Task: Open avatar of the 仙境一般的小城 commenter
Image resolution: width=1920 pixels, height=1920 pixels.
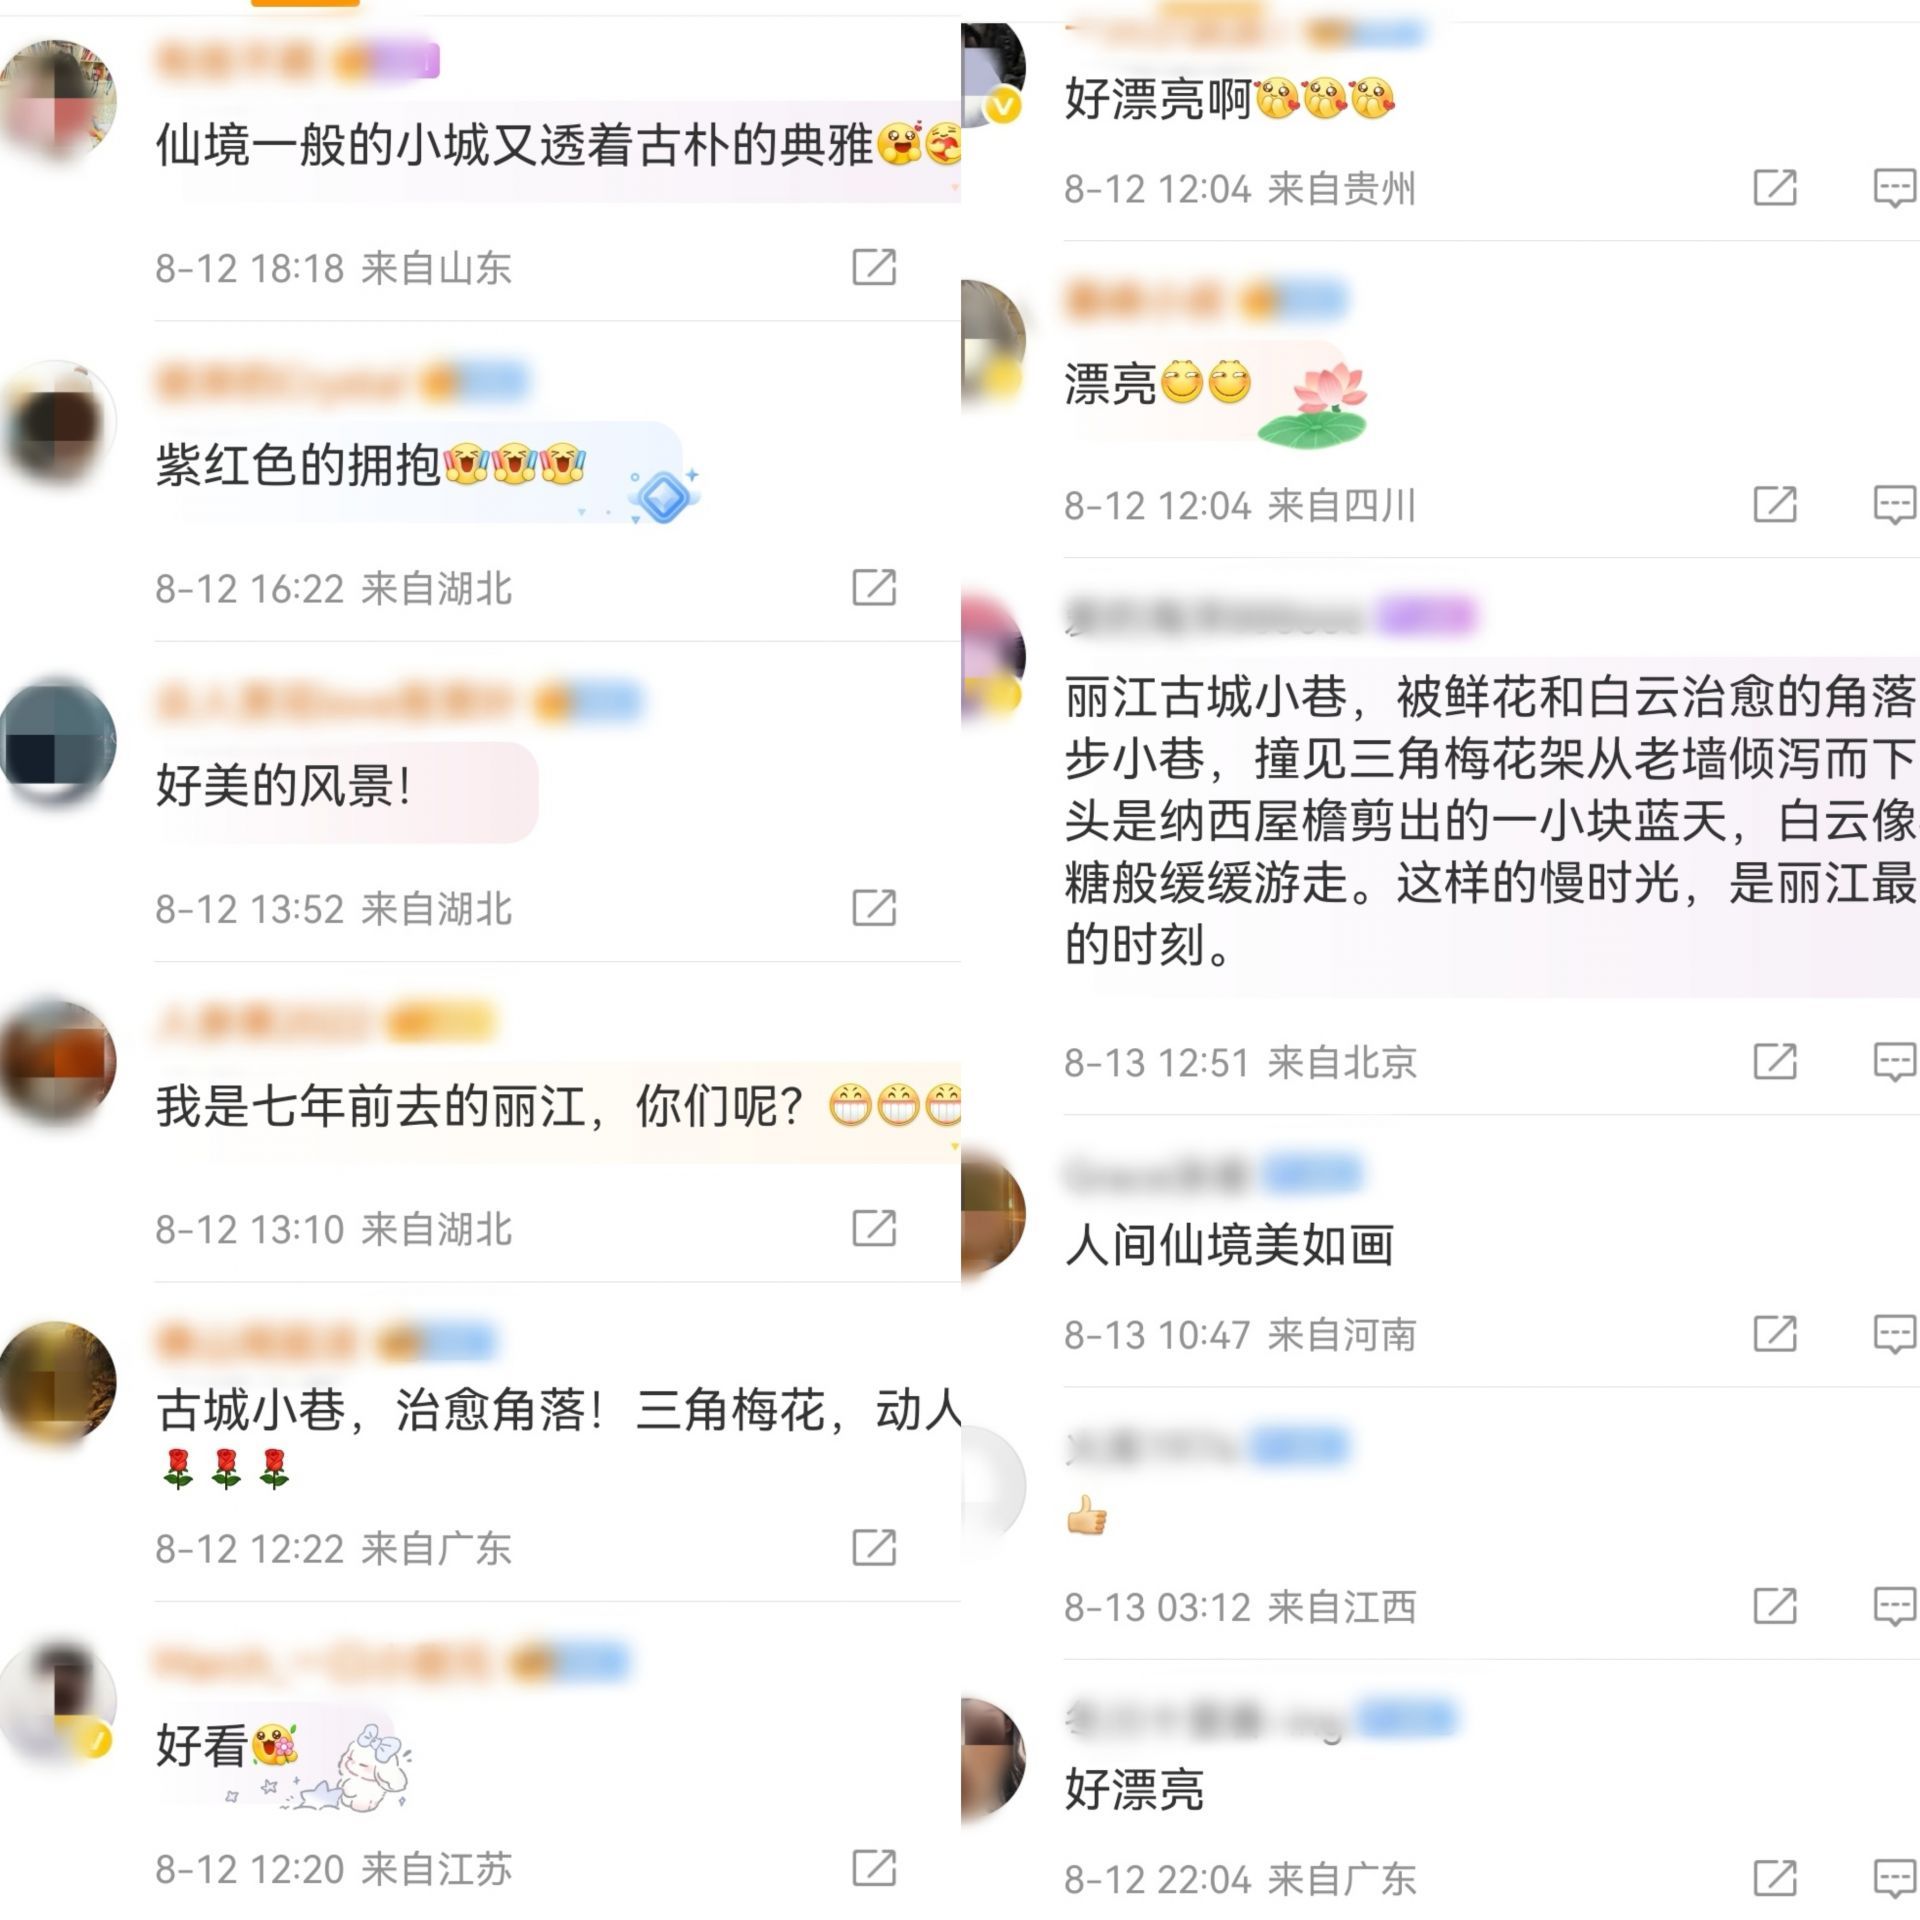Action: pyautogui.click(x=58, y=100)
